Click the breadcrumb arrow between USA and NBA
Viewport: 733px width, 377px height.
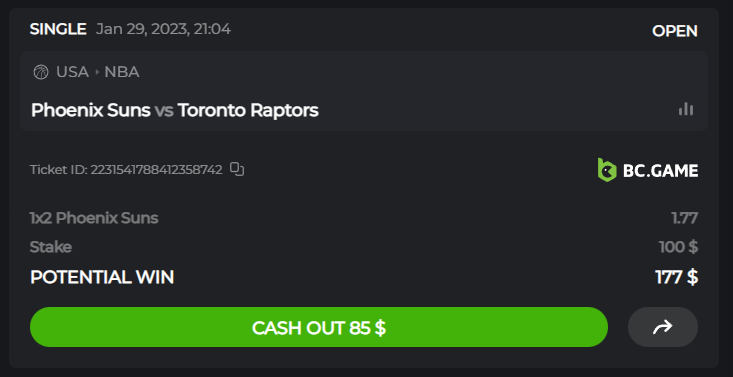(97, 72)
